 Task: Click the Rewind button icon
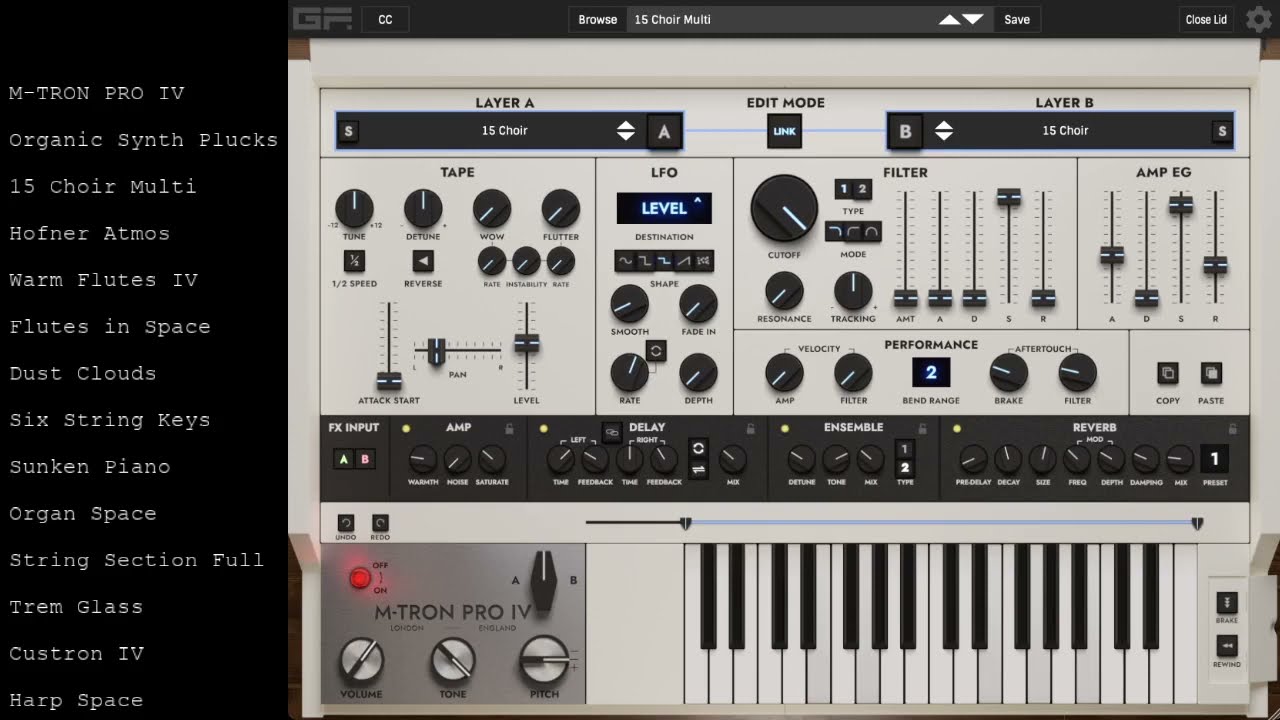(1227, 646)
